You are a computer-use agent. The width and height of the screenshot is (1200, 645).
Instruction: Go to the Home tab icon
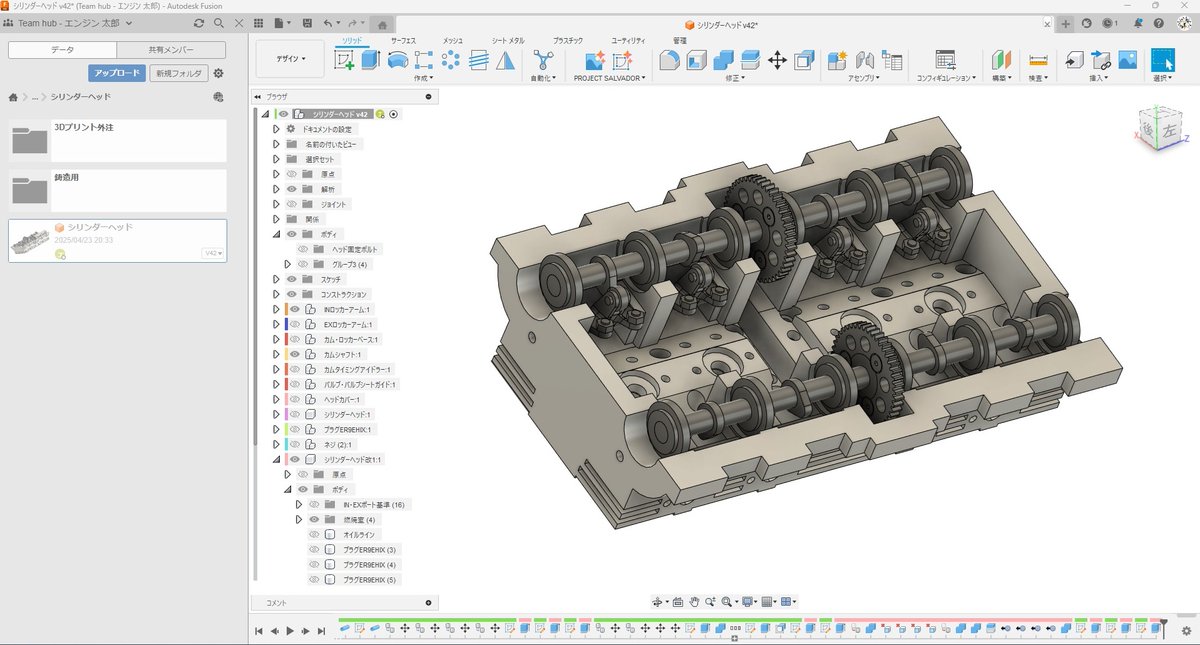[381, 24]
